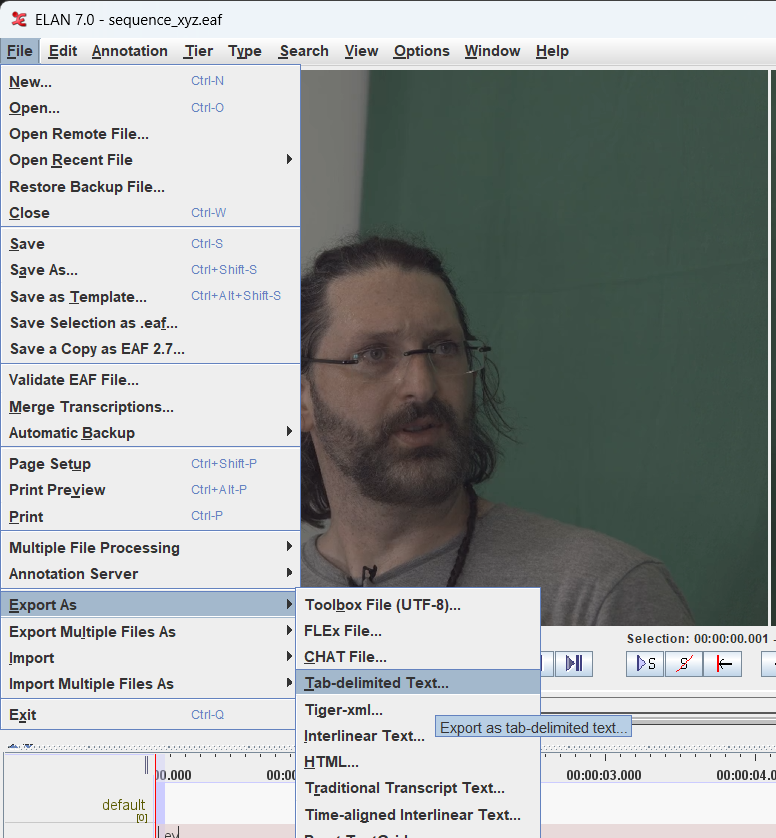Choose Tab-delimited Text... export
This screenshot has width=776, height=838.
pyautogui.click(x=418, y=683)
